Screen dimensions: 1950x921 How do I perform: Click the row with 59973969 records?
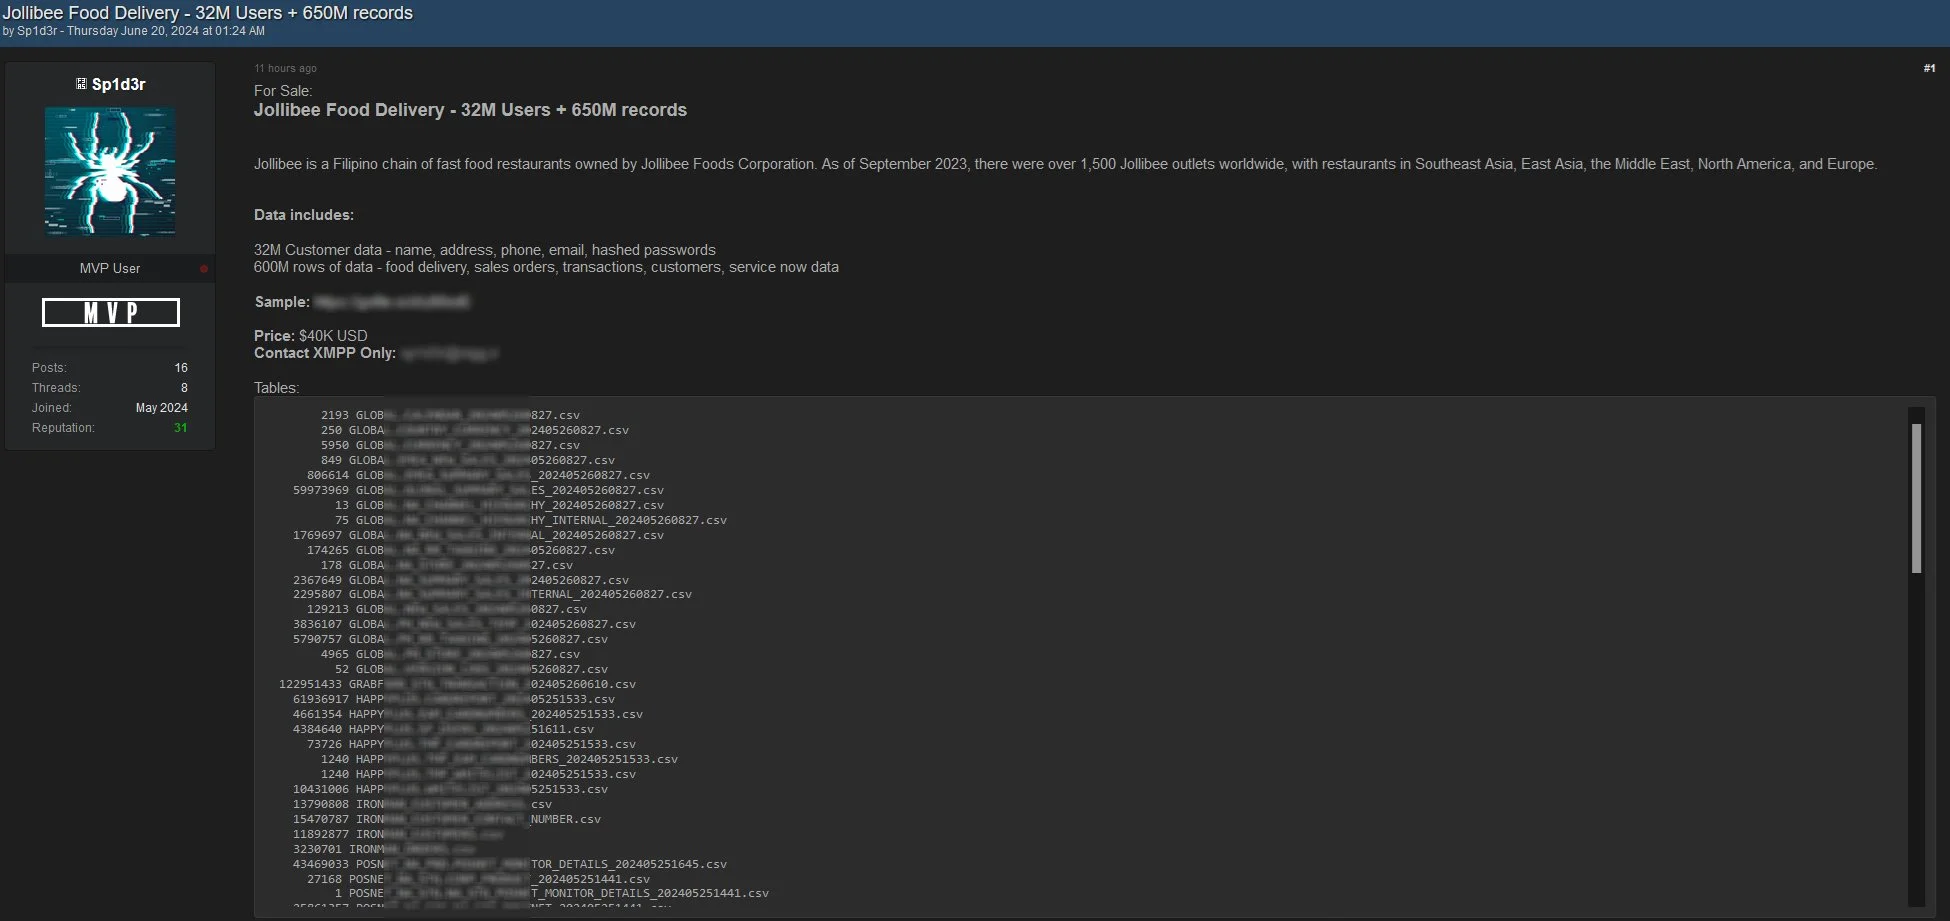[478, 490]
